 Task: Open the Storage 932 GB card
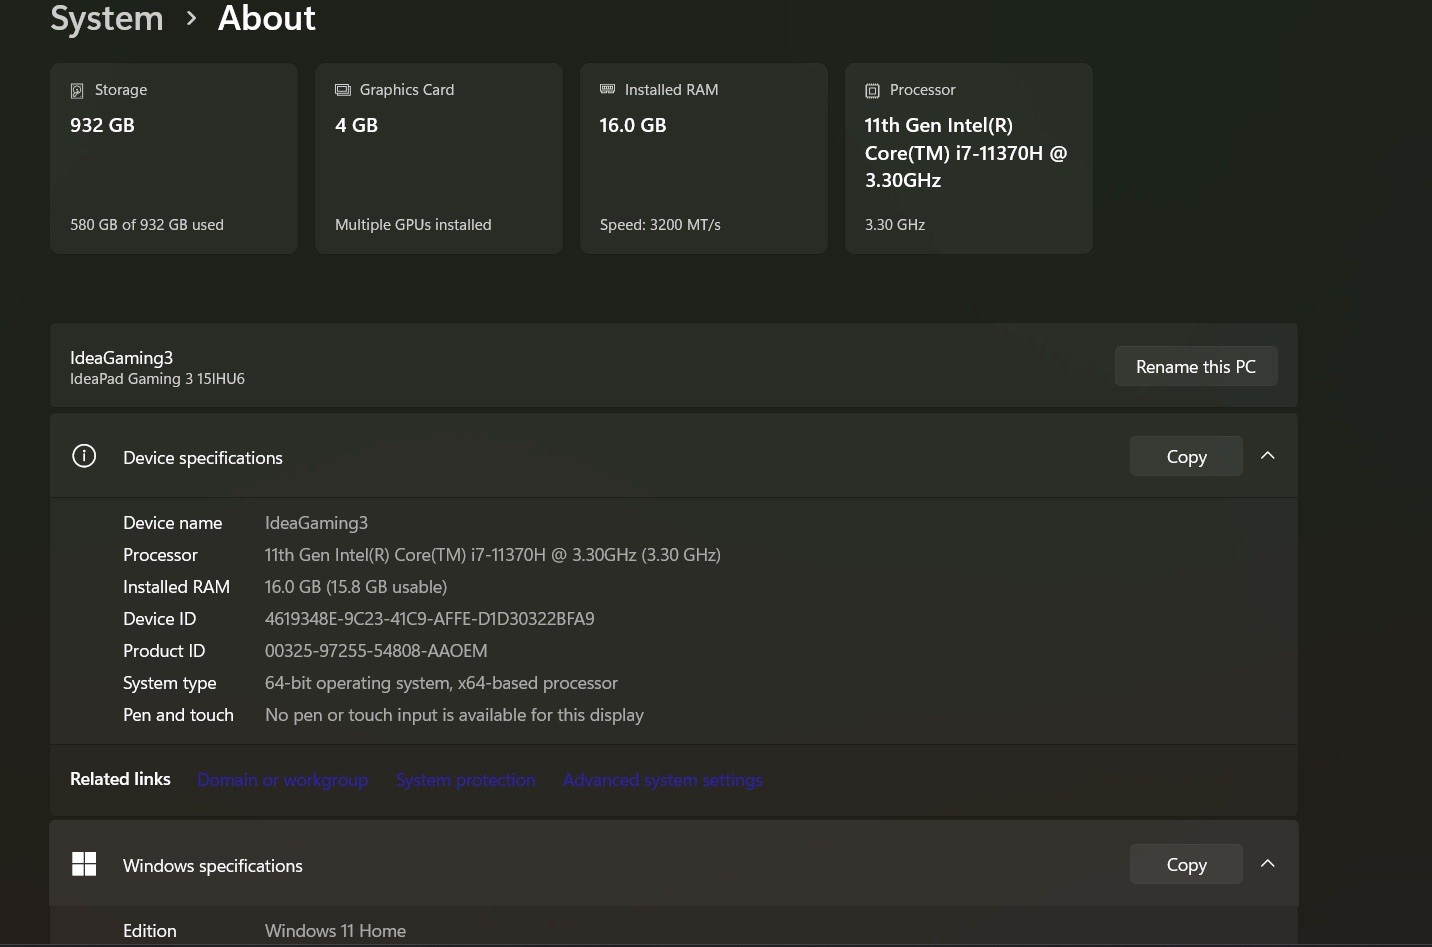pos(174,158)
